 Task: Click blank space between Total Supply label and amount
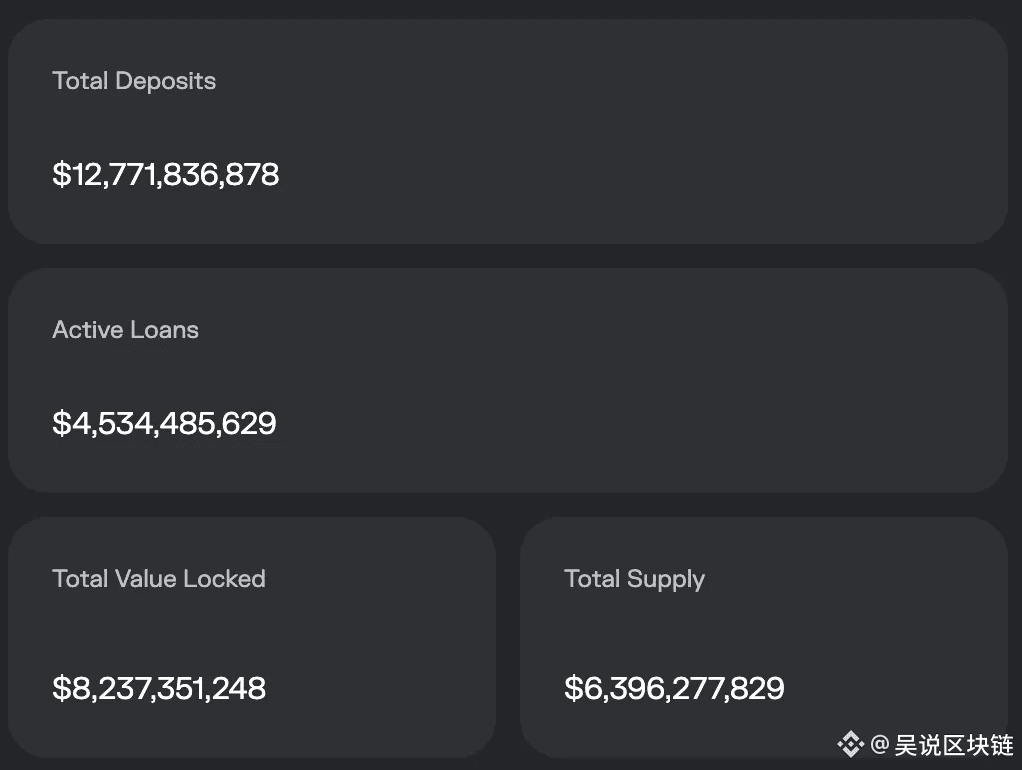pos(760,632)
